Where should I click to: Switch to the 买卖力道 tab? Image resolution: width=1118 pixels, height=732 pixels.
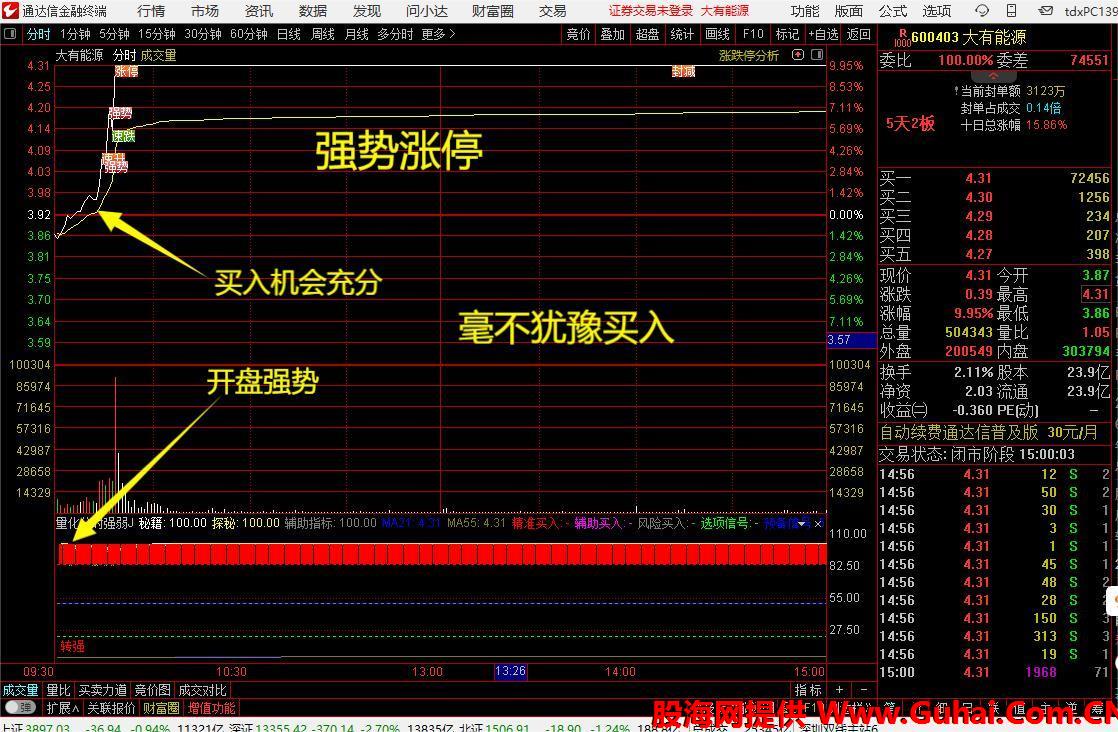(x=102, y=690)
